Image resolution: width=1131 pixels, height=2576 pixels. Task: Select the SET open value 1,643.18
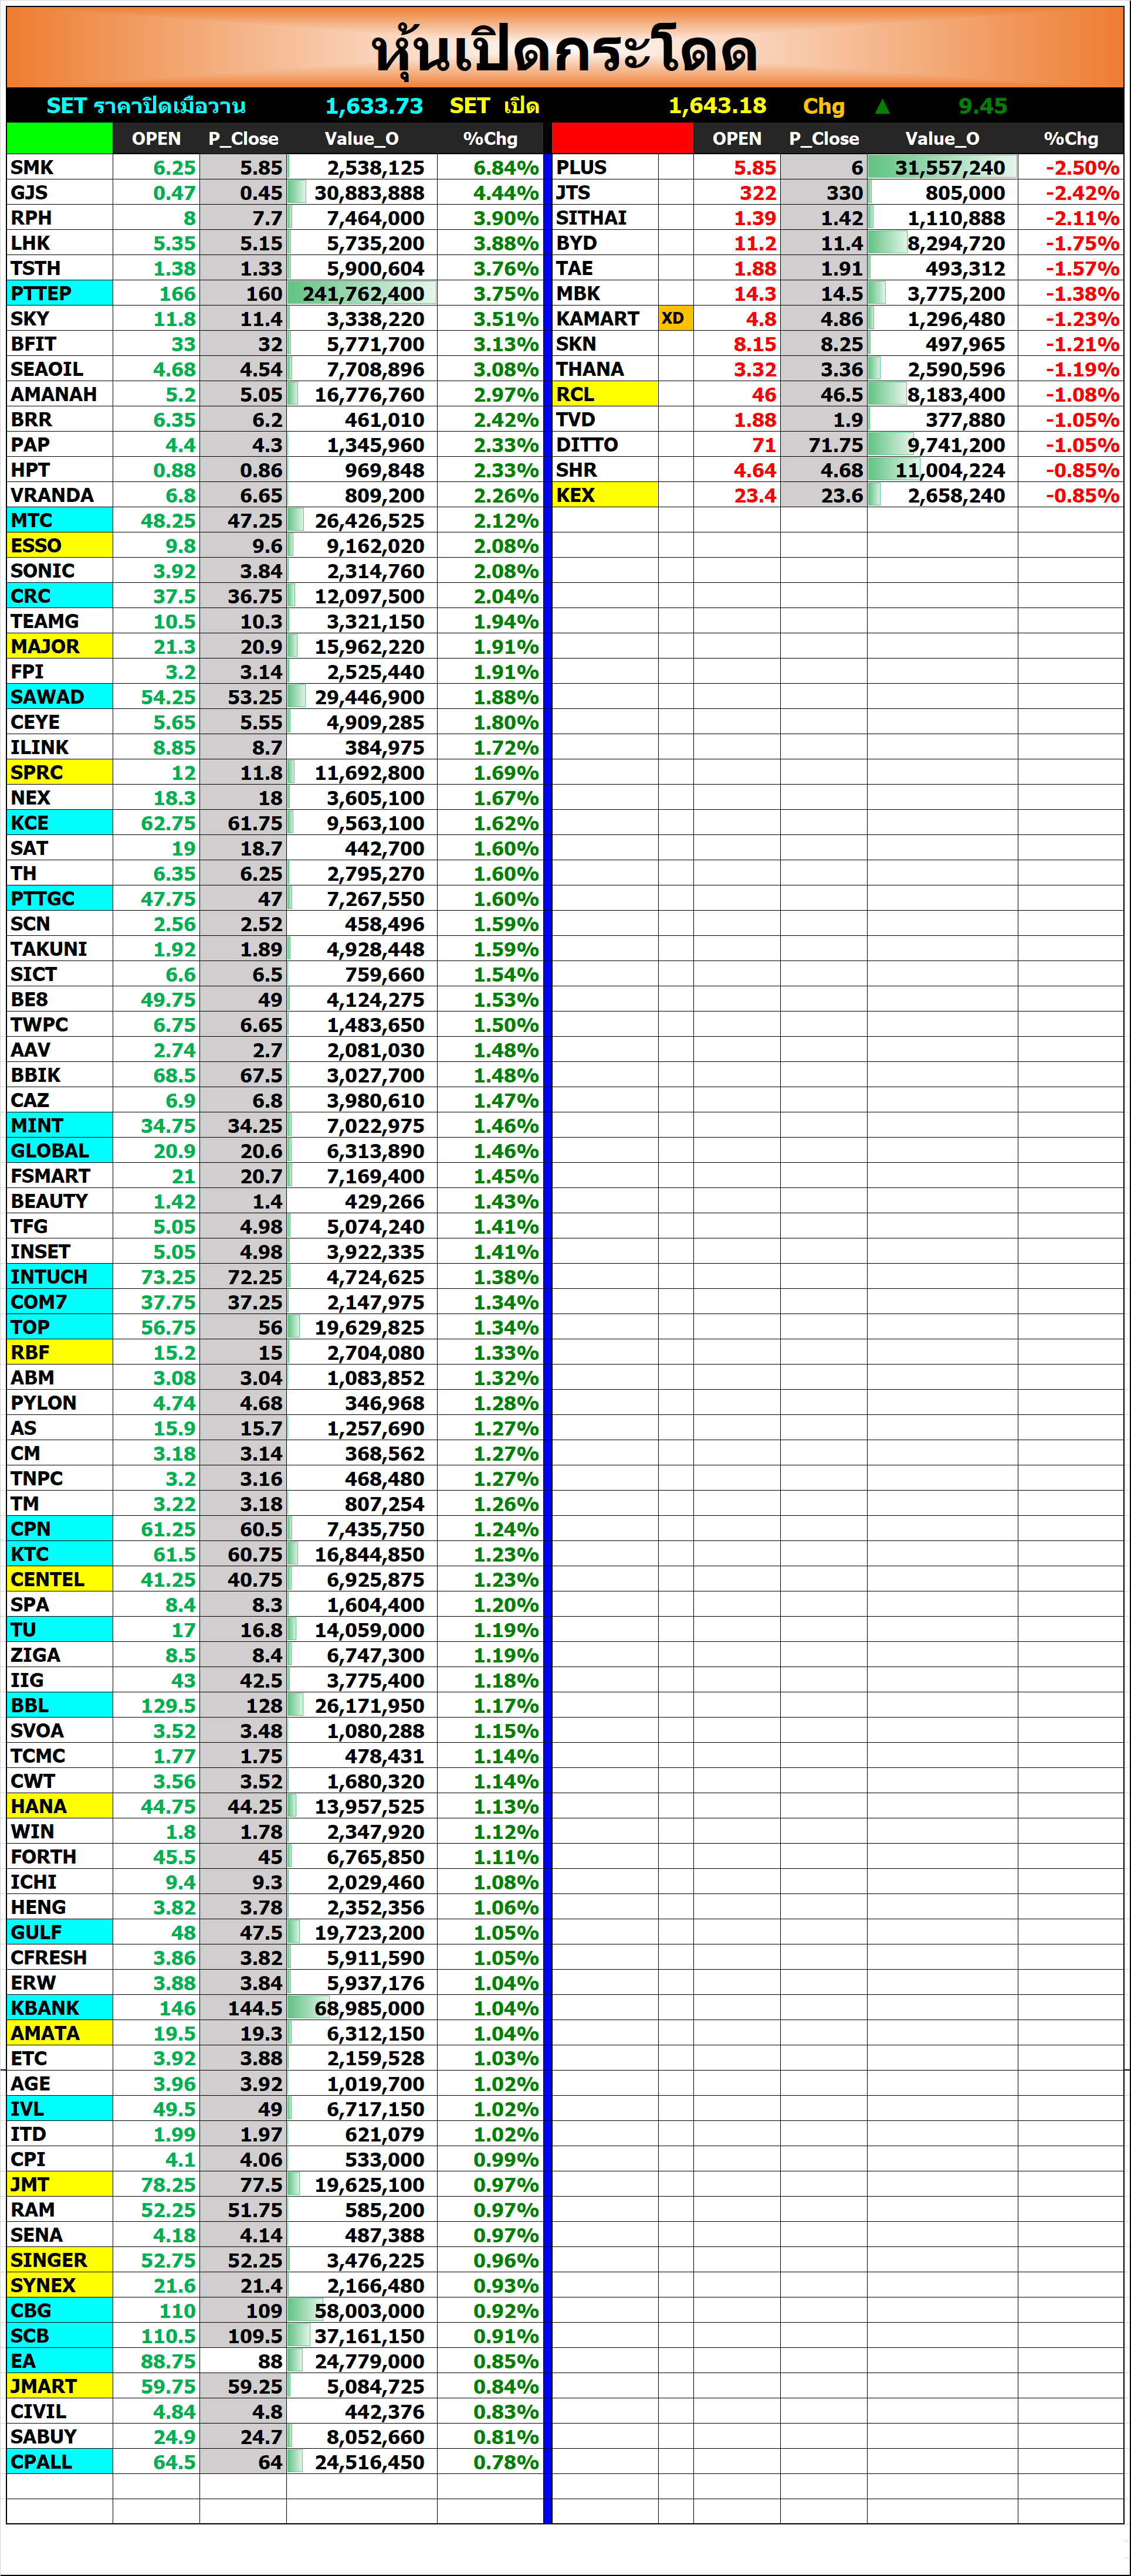pyautogui.click(x=717, y=105)
